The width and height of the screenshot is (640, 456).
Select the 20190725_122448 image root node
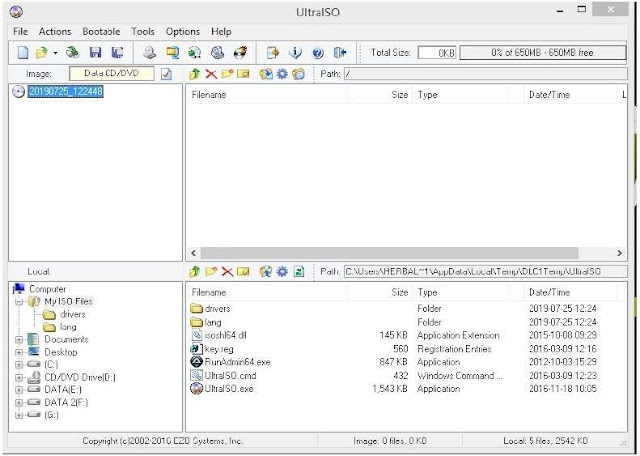(x=65, y=91)
